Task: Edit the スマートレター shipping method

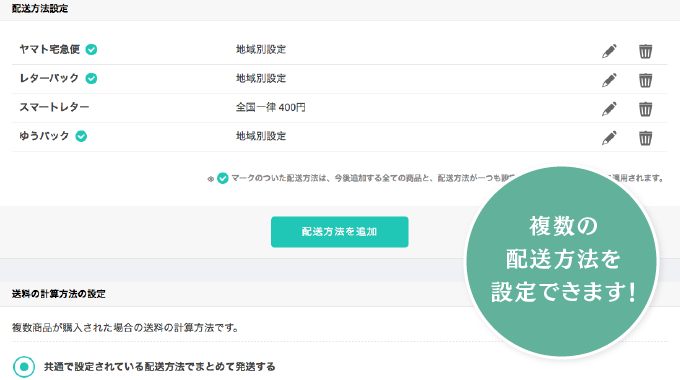Action: (x=609, y=109)
